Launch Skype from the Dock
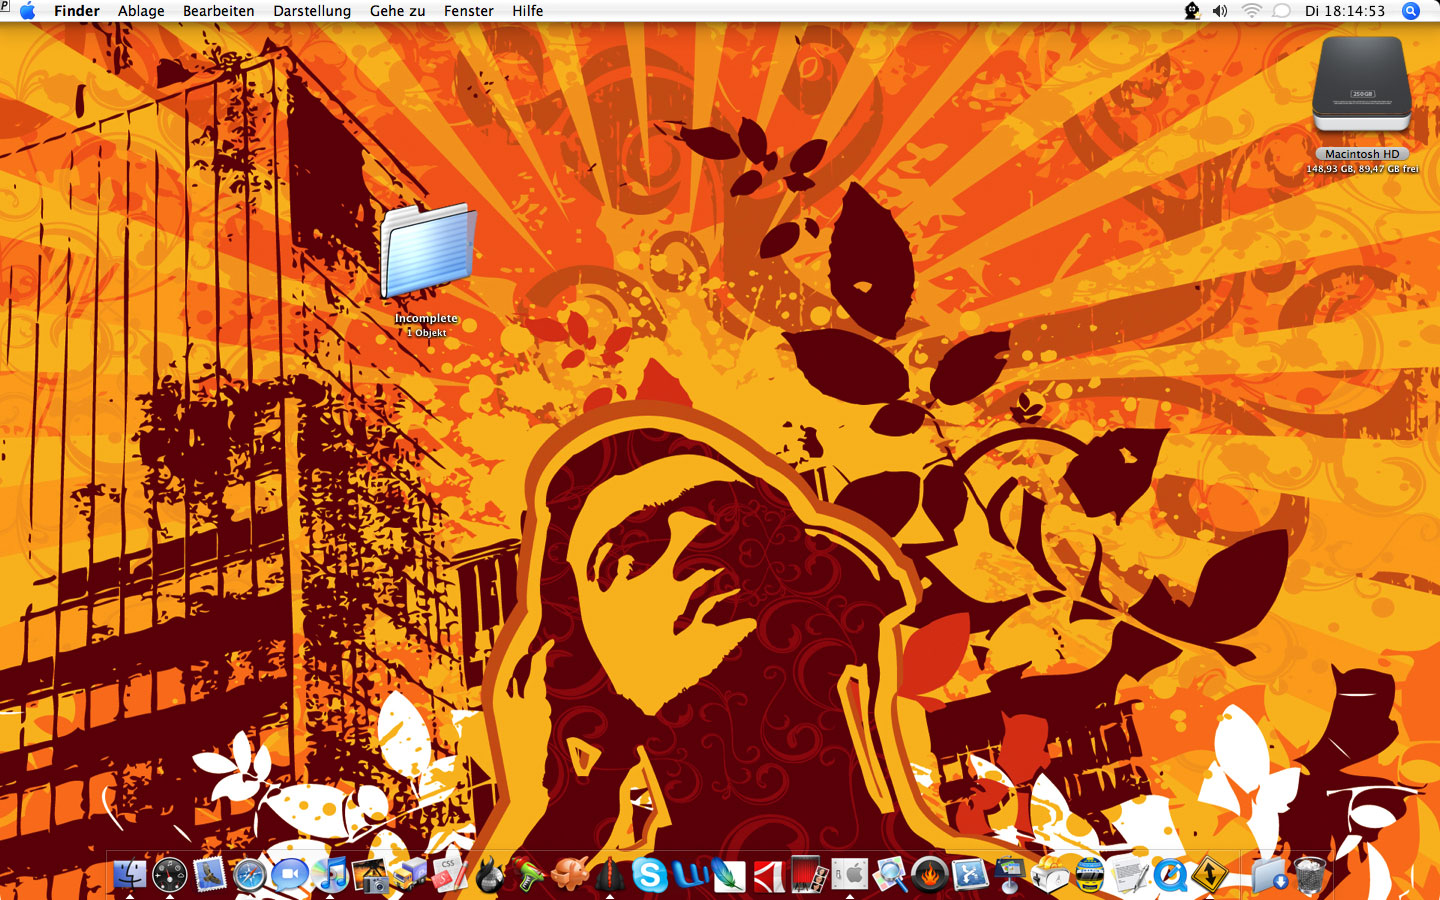 point(650,875)
